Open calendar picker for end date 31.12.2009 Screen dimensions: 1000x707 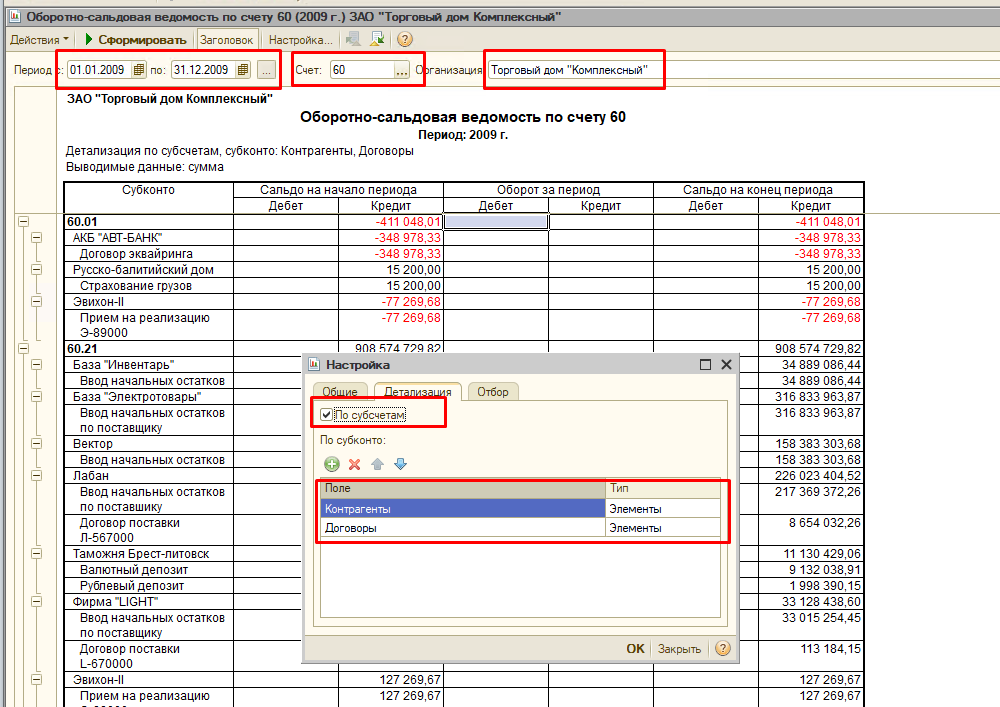pos(242,70)
